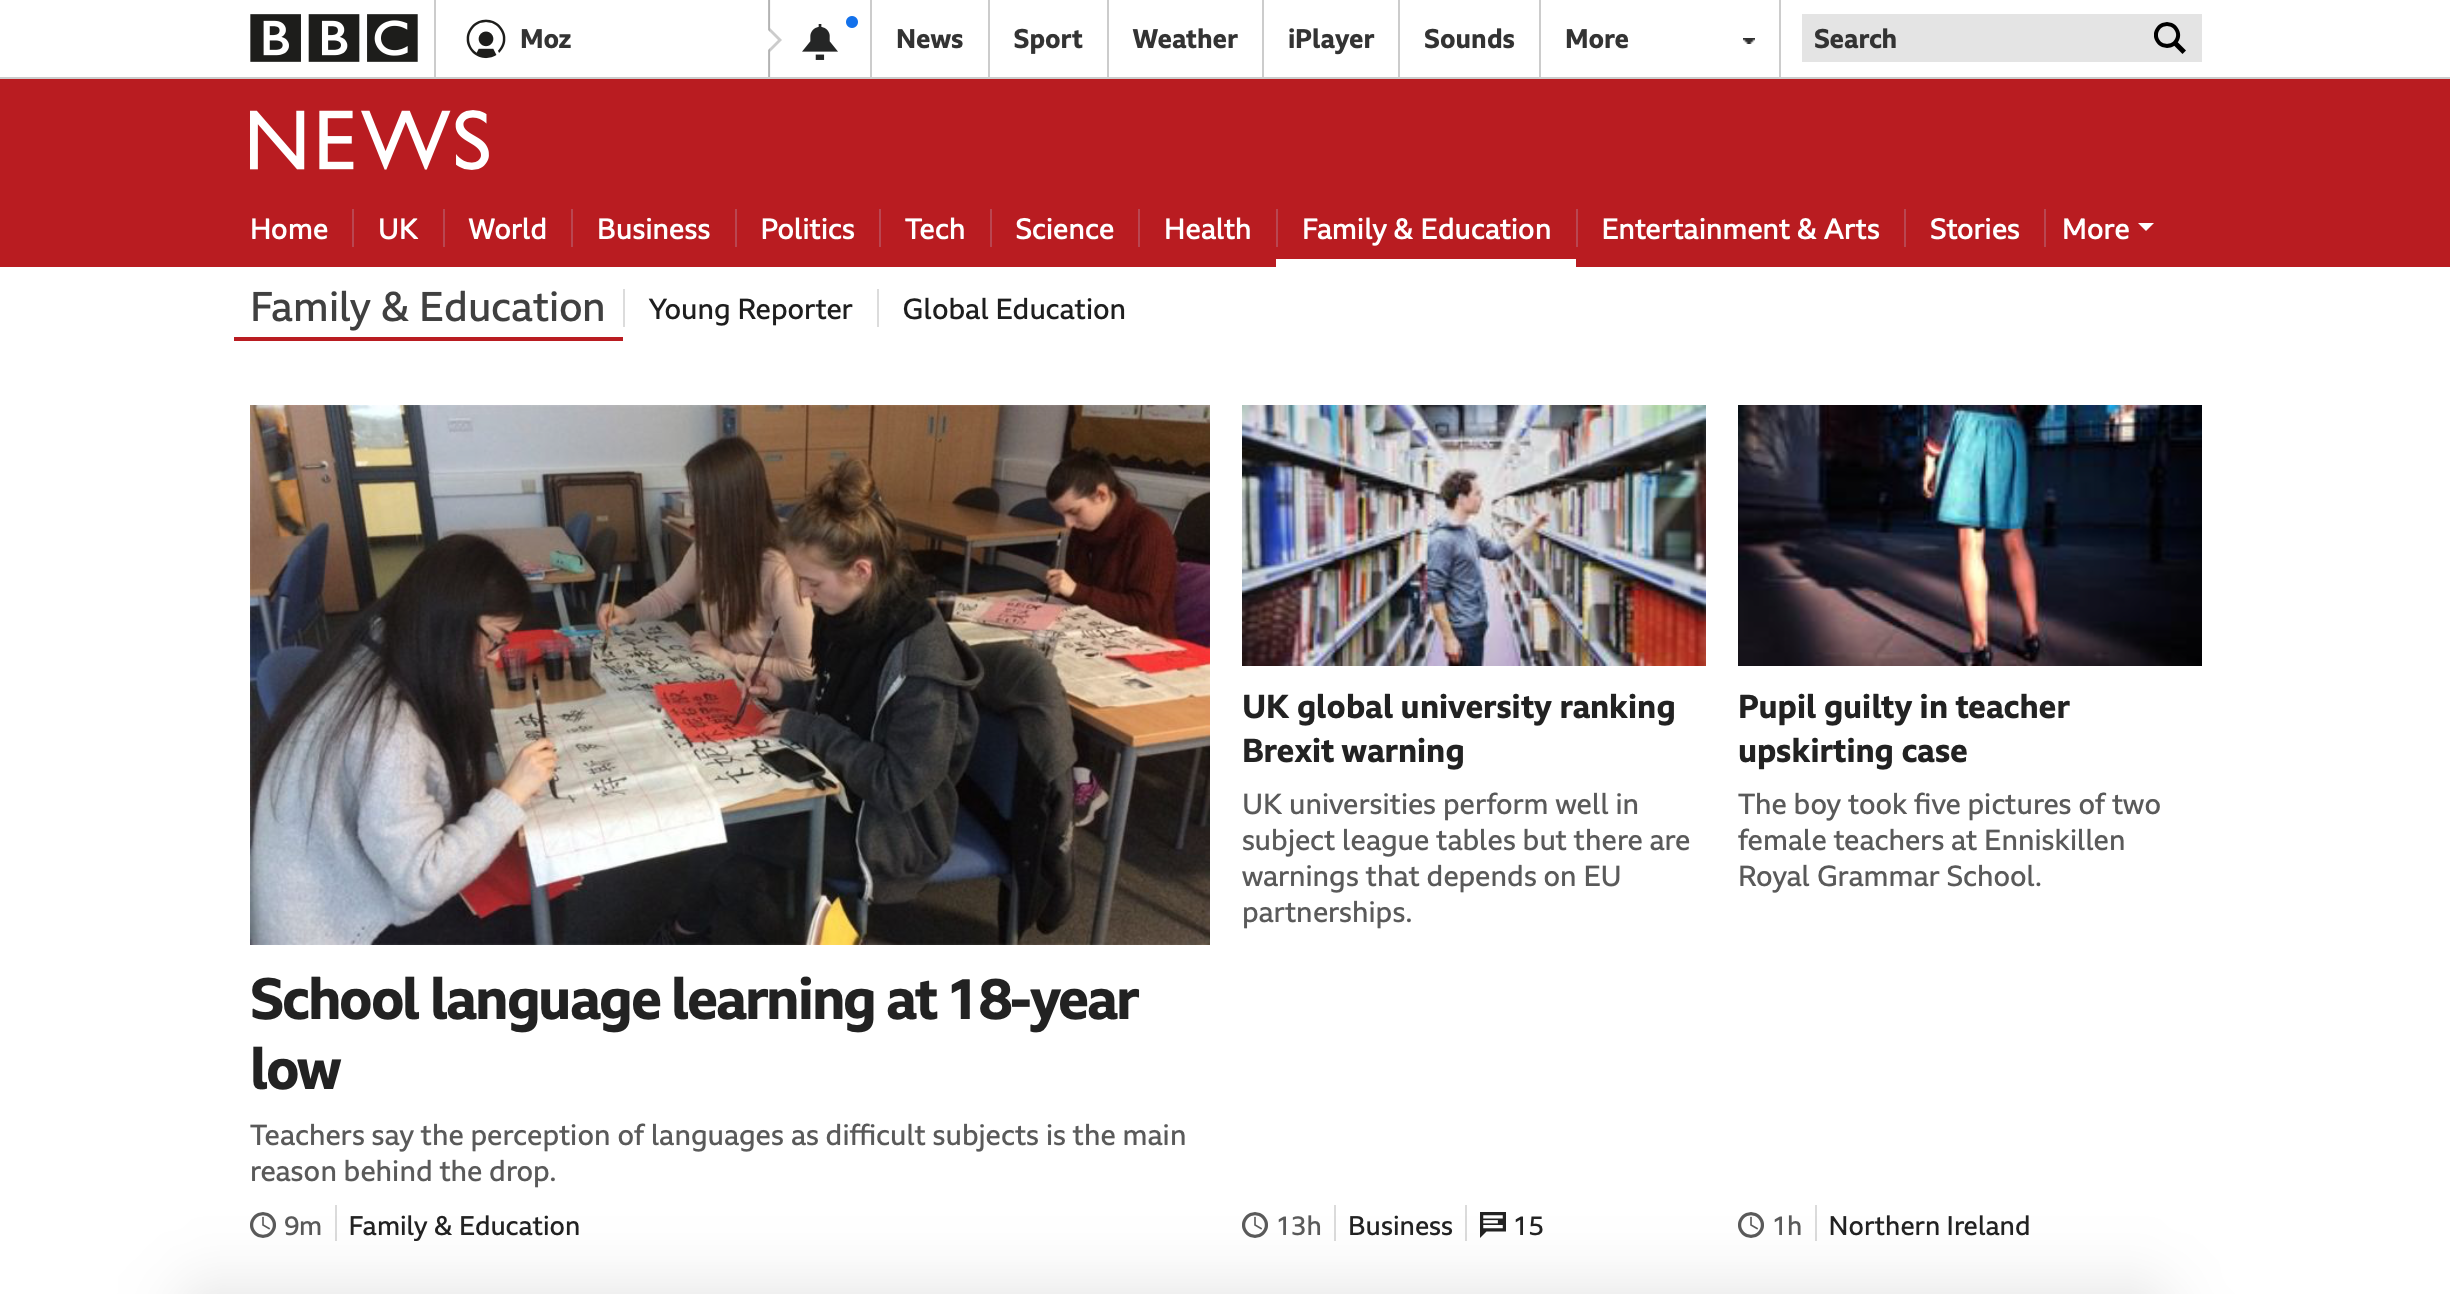Viewport: 2450px width, 1294px height.
Task: Open Weather in the top bar
Action: [x=1185, y=39]
